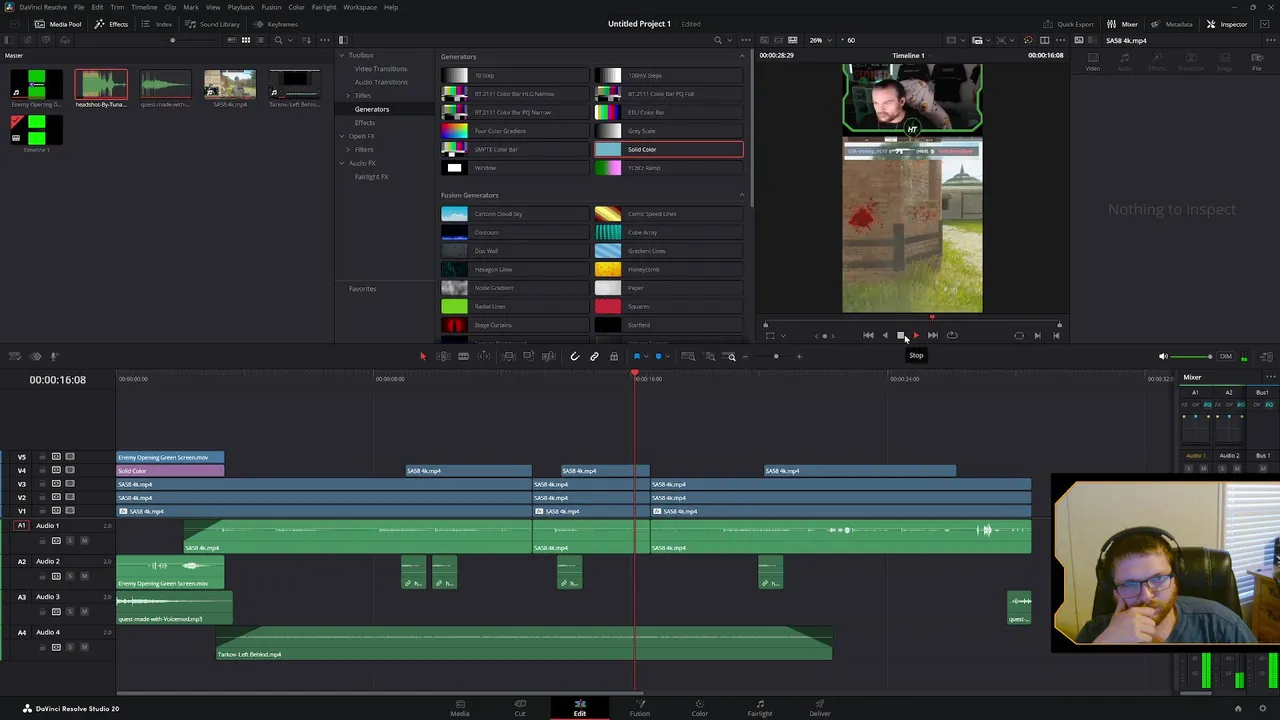This screenshot has height=720, width=1280.
Task: Toggle the position lock padlock icon
Action: pyautogui.click(x=614, y=356)
